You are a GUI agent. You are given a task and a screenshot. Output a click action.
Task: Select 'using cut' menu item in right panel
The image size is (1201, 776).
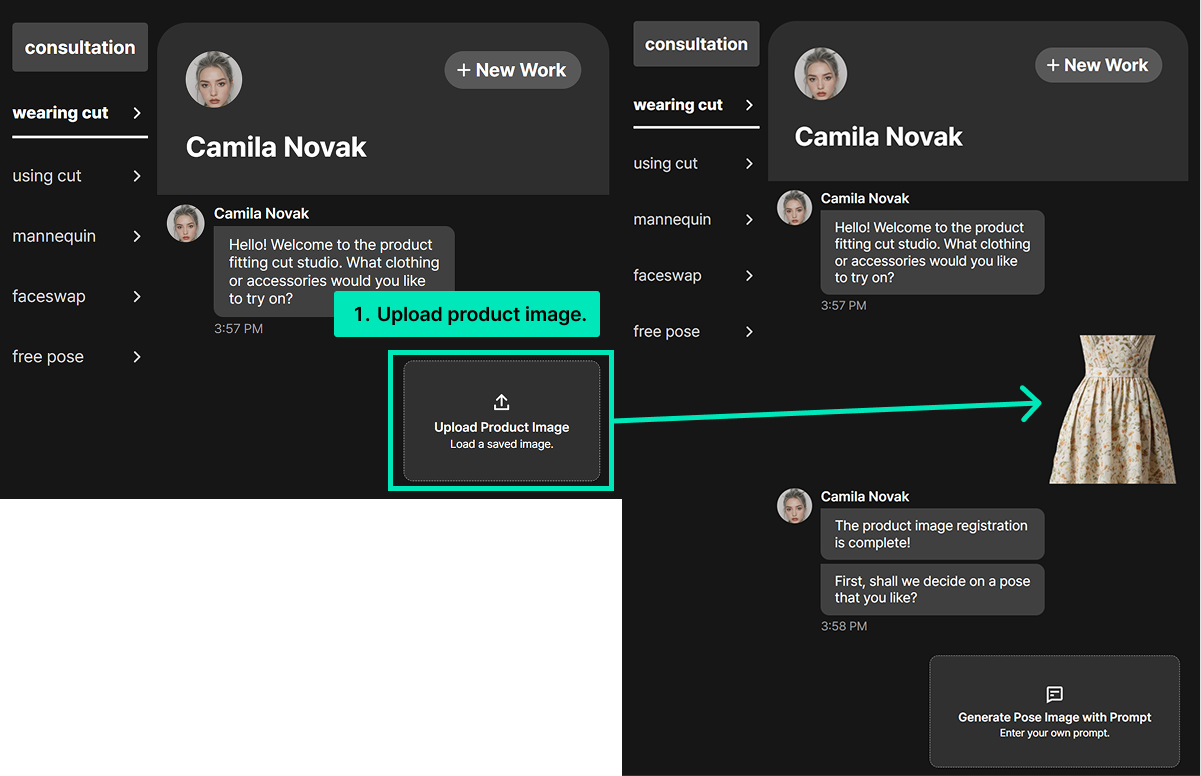696,163
